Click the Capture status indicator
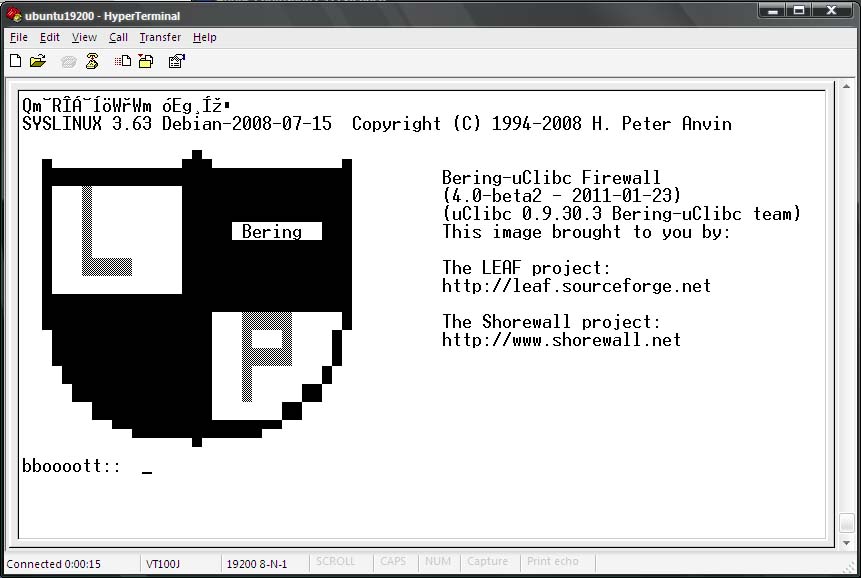The height and width of the screenshot is (578, 861). coord(488,562)
